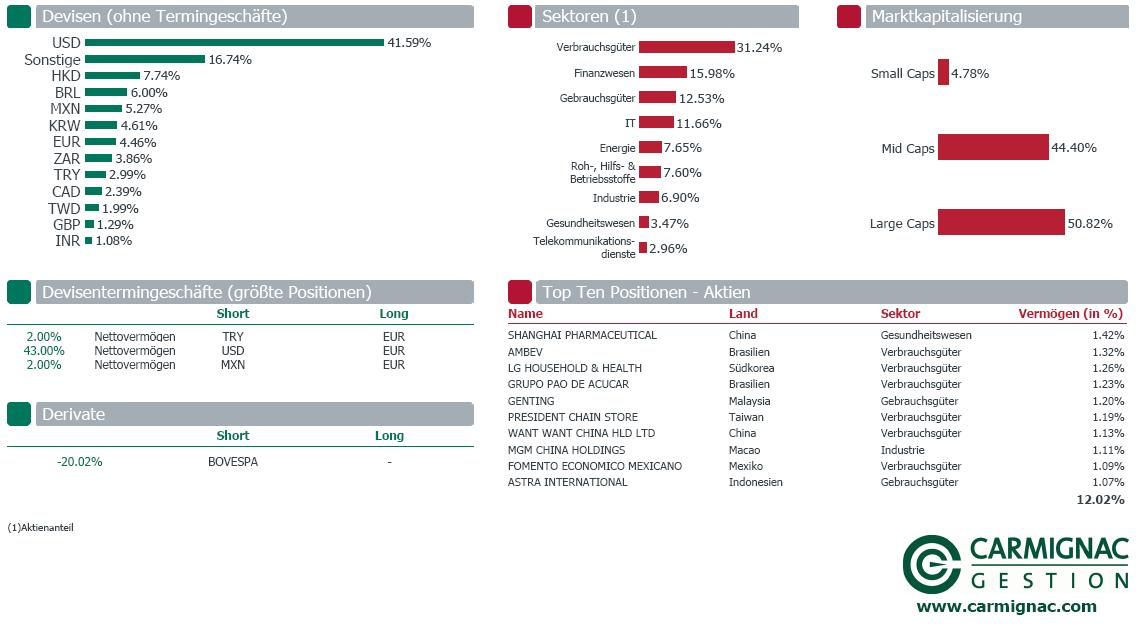1140x630 pixels.
Task: Select the ASTRA INTERNATIONAL row
Action: 816,482
